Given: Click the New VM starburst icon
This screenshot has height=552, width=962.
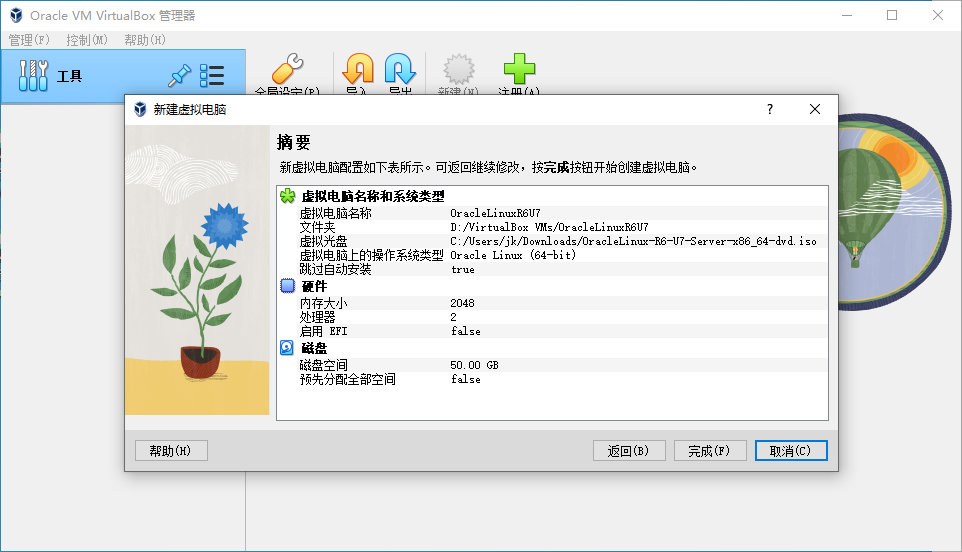Looking at the screenshot, I should tap(459, 69).
